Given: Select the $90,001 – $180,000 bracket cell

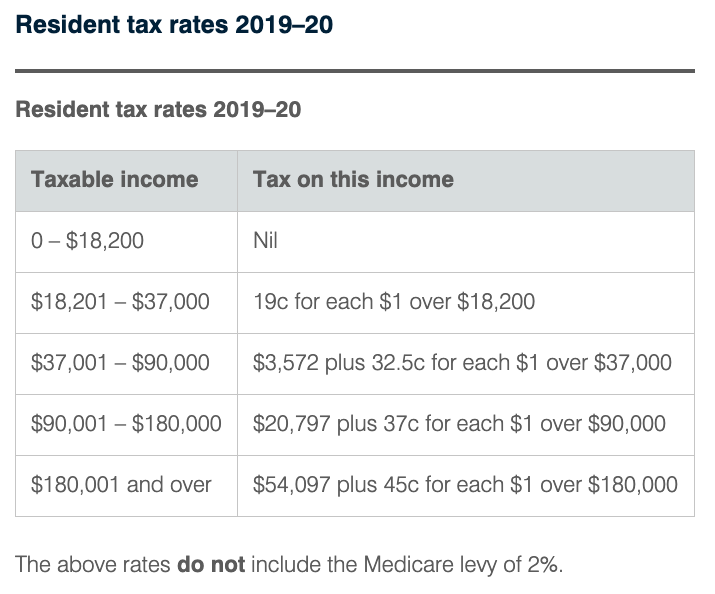Looking at the screenshot, I should (126, 424).
